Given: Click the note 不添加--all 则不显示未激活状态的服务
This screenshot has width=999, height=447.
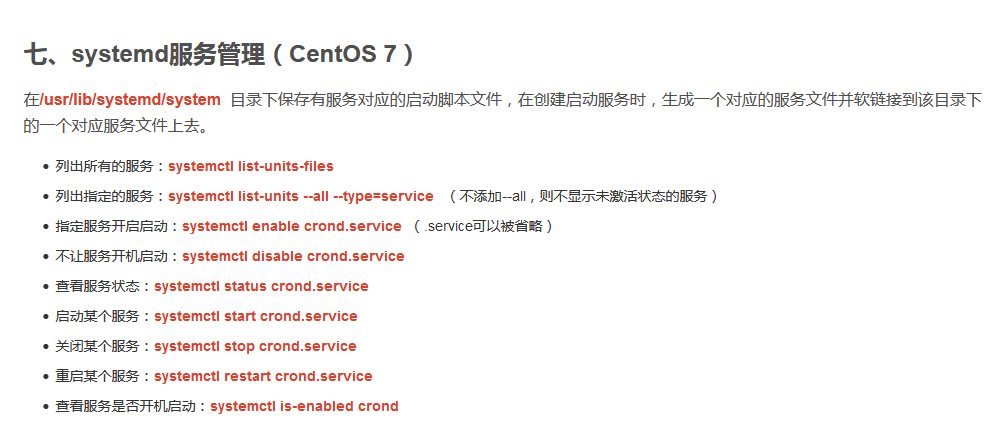Looking at the screenshot, I should pos(583,196).
